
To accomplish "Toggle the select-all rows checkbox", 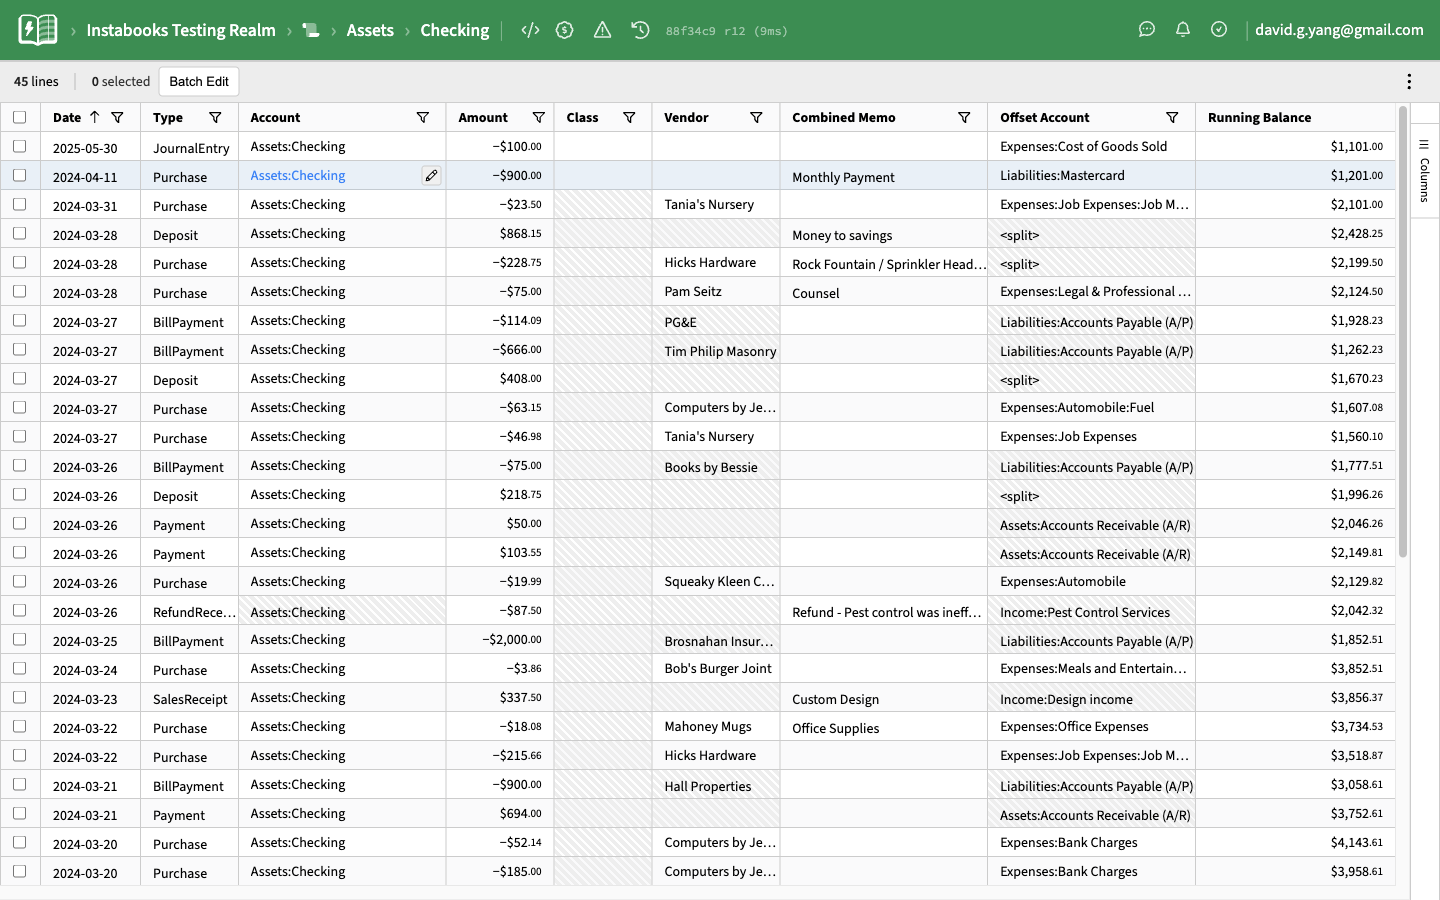I will [x=20, y=117].
